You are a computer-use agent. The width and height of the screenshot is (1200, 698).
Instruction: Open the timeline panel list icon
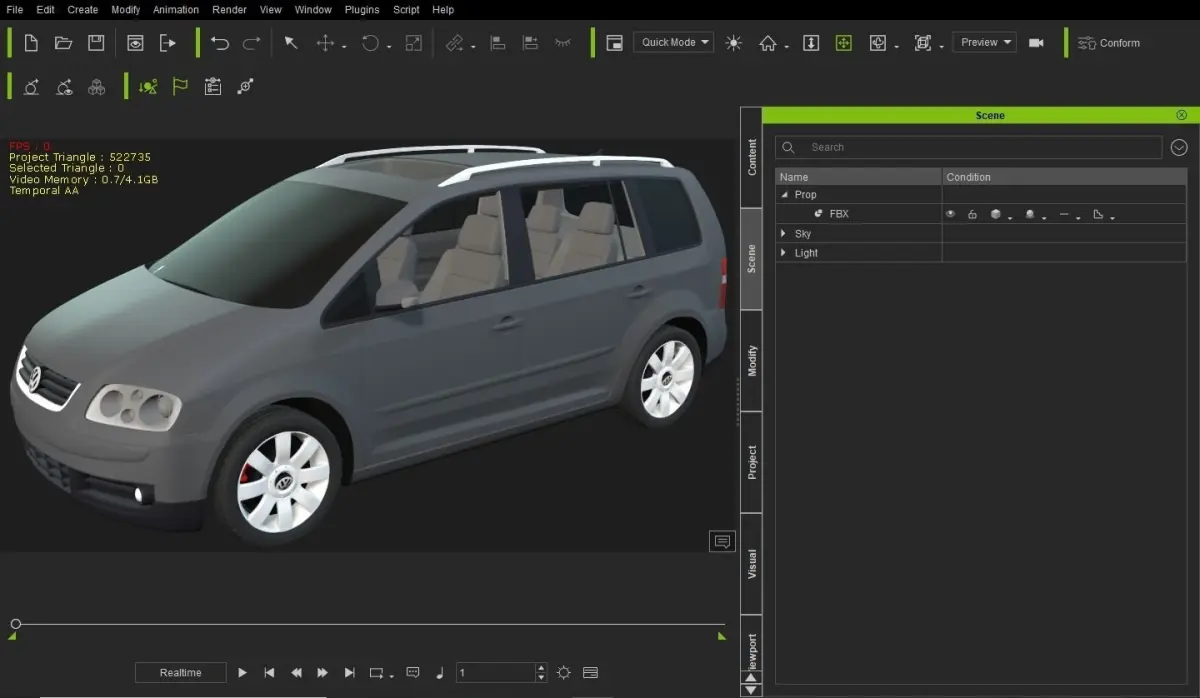coord(590,673)
